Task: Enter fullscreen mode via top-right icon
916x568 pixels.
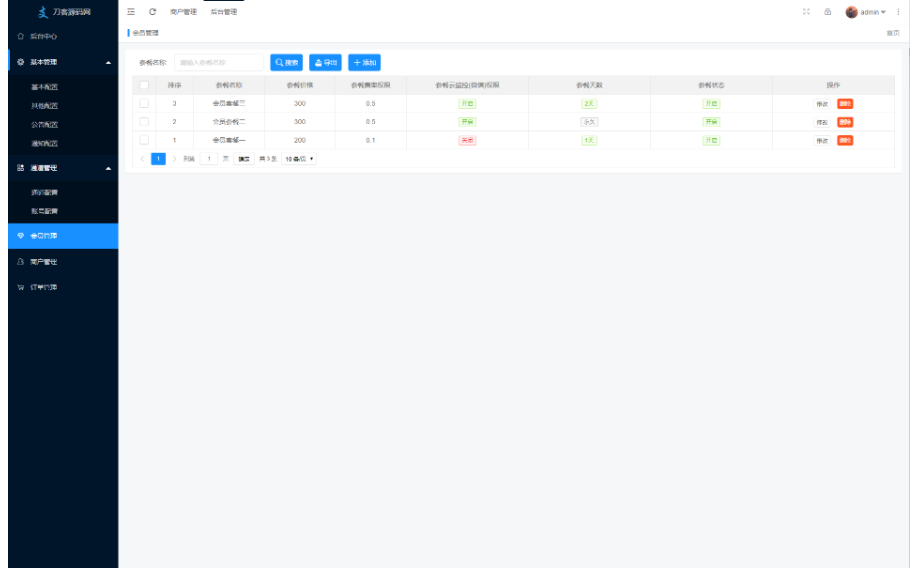Action: (x=806, y=12)
